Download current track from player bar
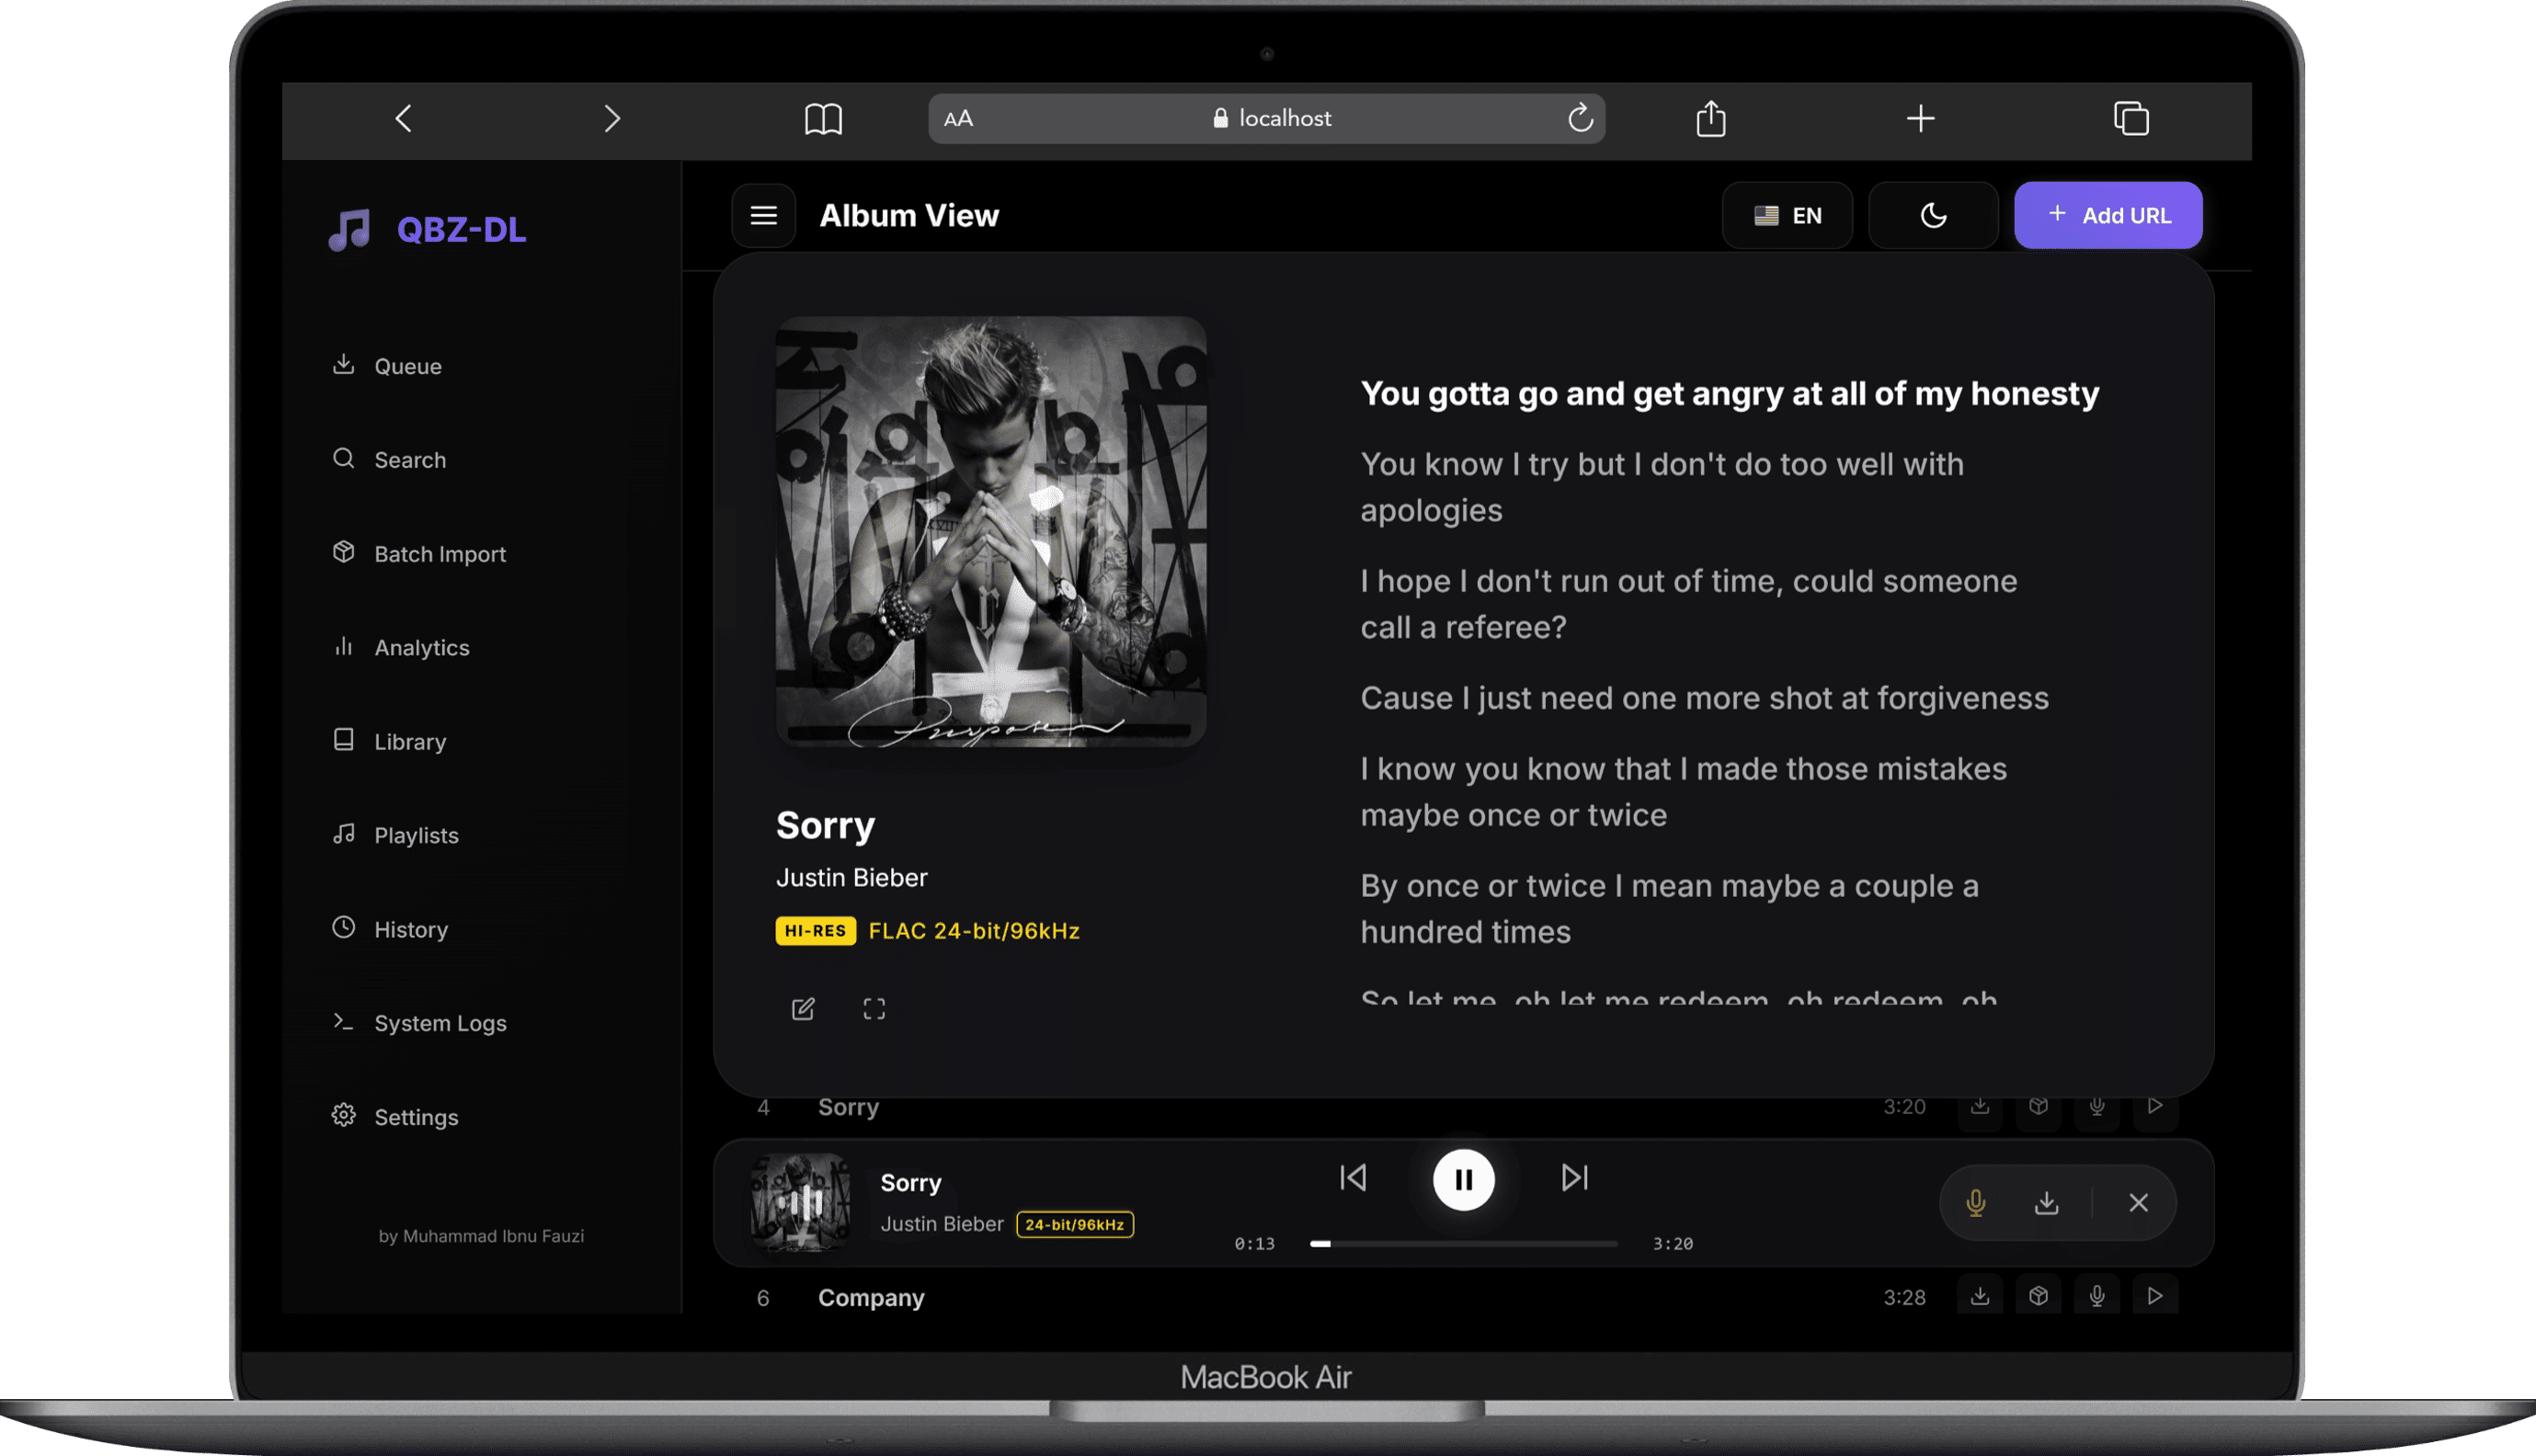The image size is (2536, 1456). [x=2046, y=1203]
